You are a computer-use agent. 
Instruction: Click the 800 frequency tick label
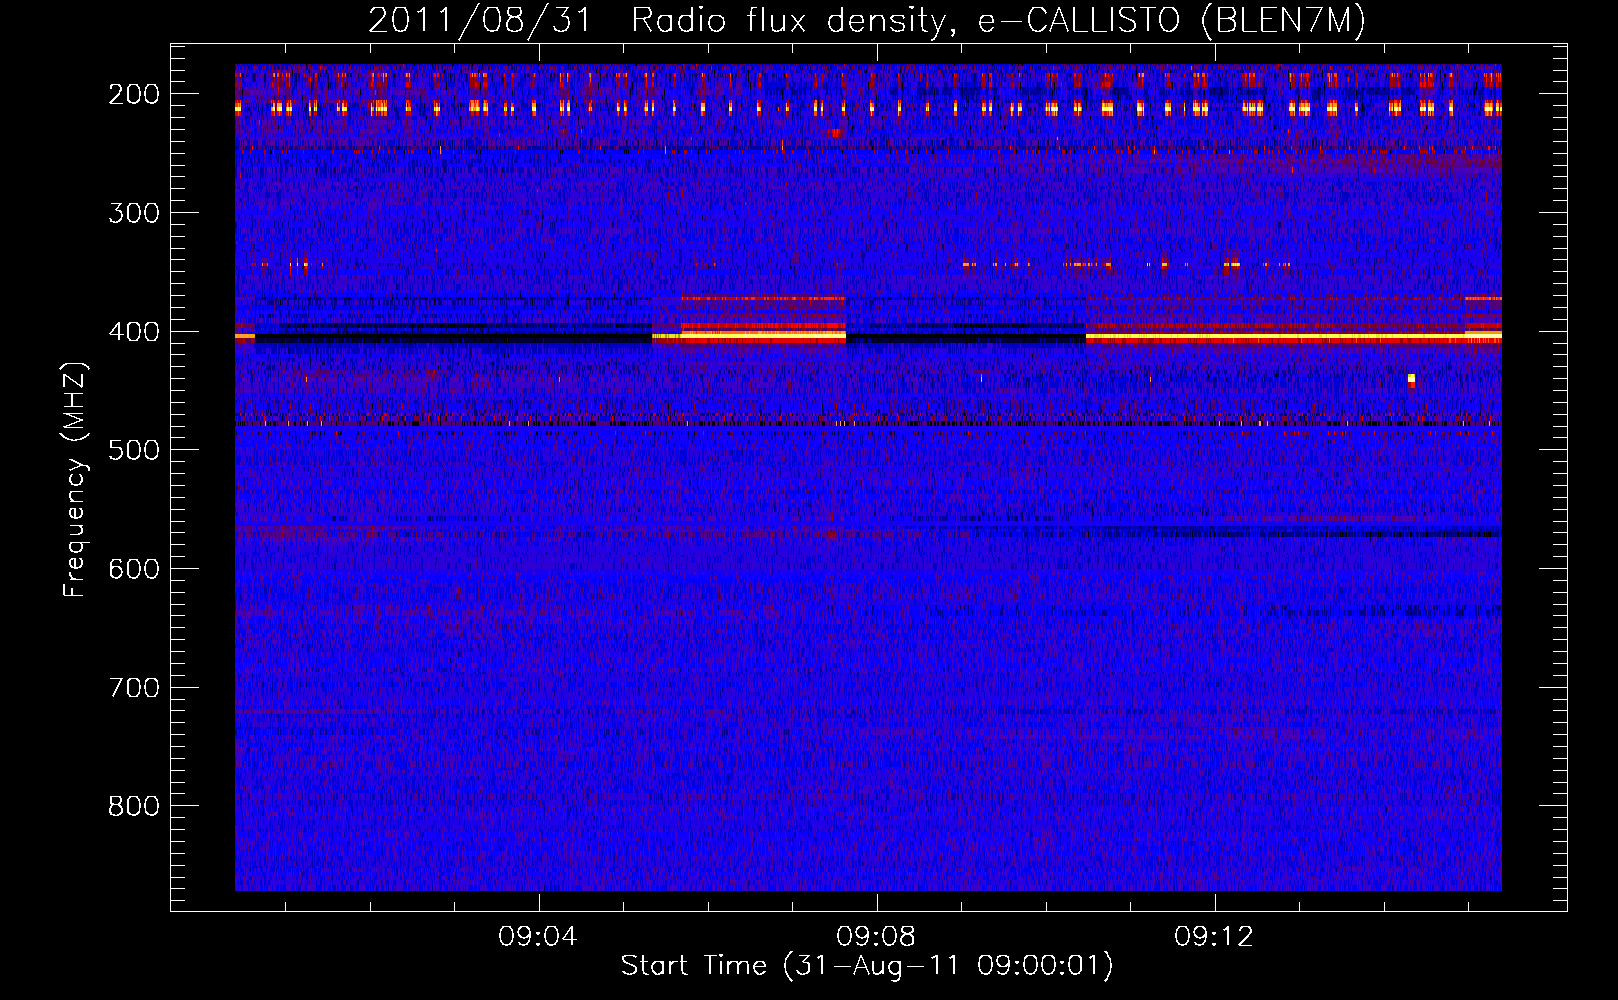(133, 806)
